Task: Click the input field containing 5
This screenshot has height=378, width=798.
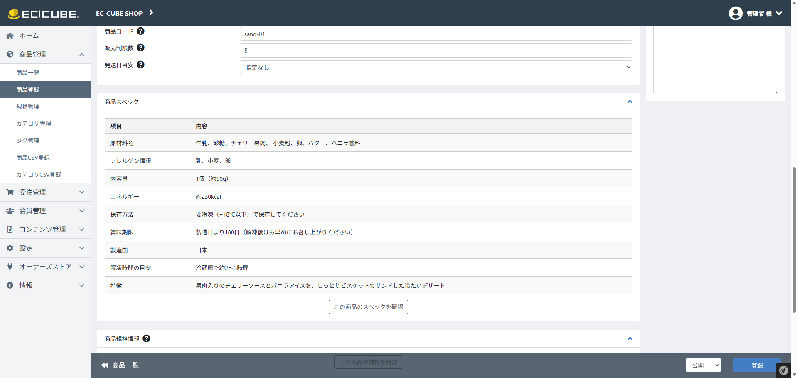Action: click(x=436, y=50)
